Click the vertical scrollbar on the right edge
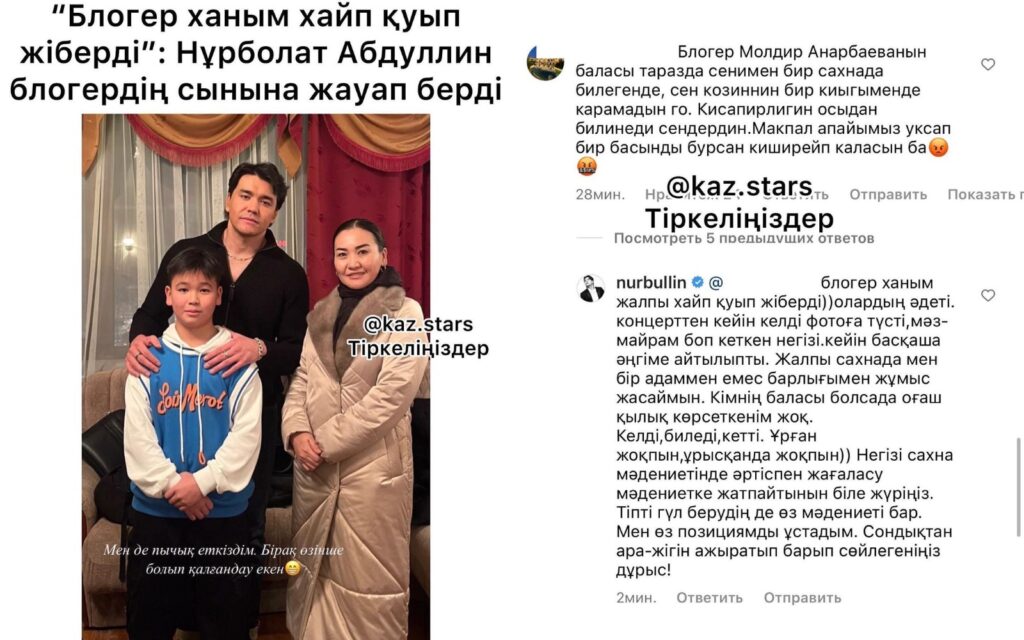Screen dimensions: 1024x640 [1018, 487]
